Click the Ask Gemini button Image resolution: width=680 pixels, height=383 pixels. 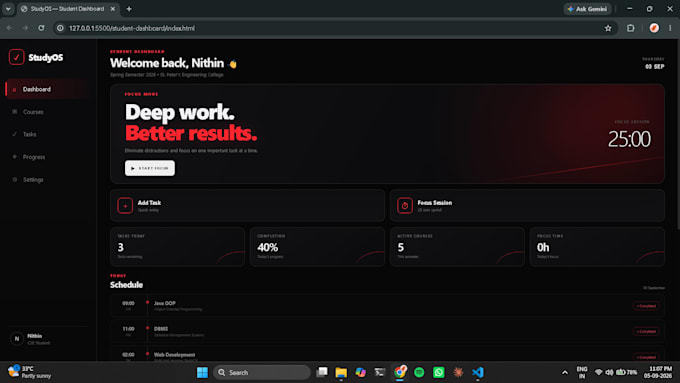tap(588, 9)
